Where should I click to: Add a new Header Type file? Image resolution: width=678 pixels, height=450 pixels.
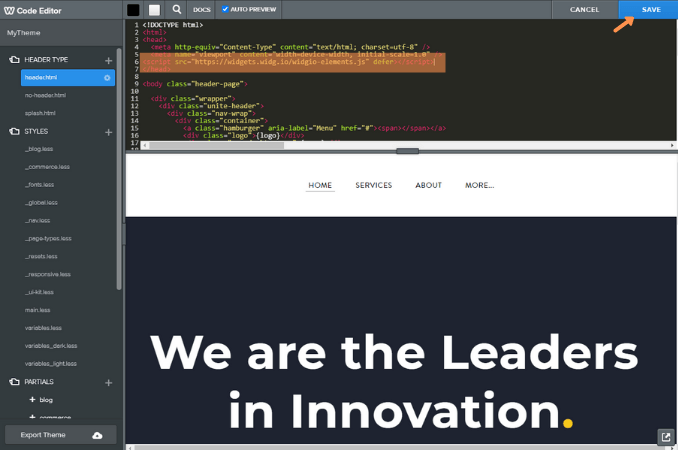point(109,61)
